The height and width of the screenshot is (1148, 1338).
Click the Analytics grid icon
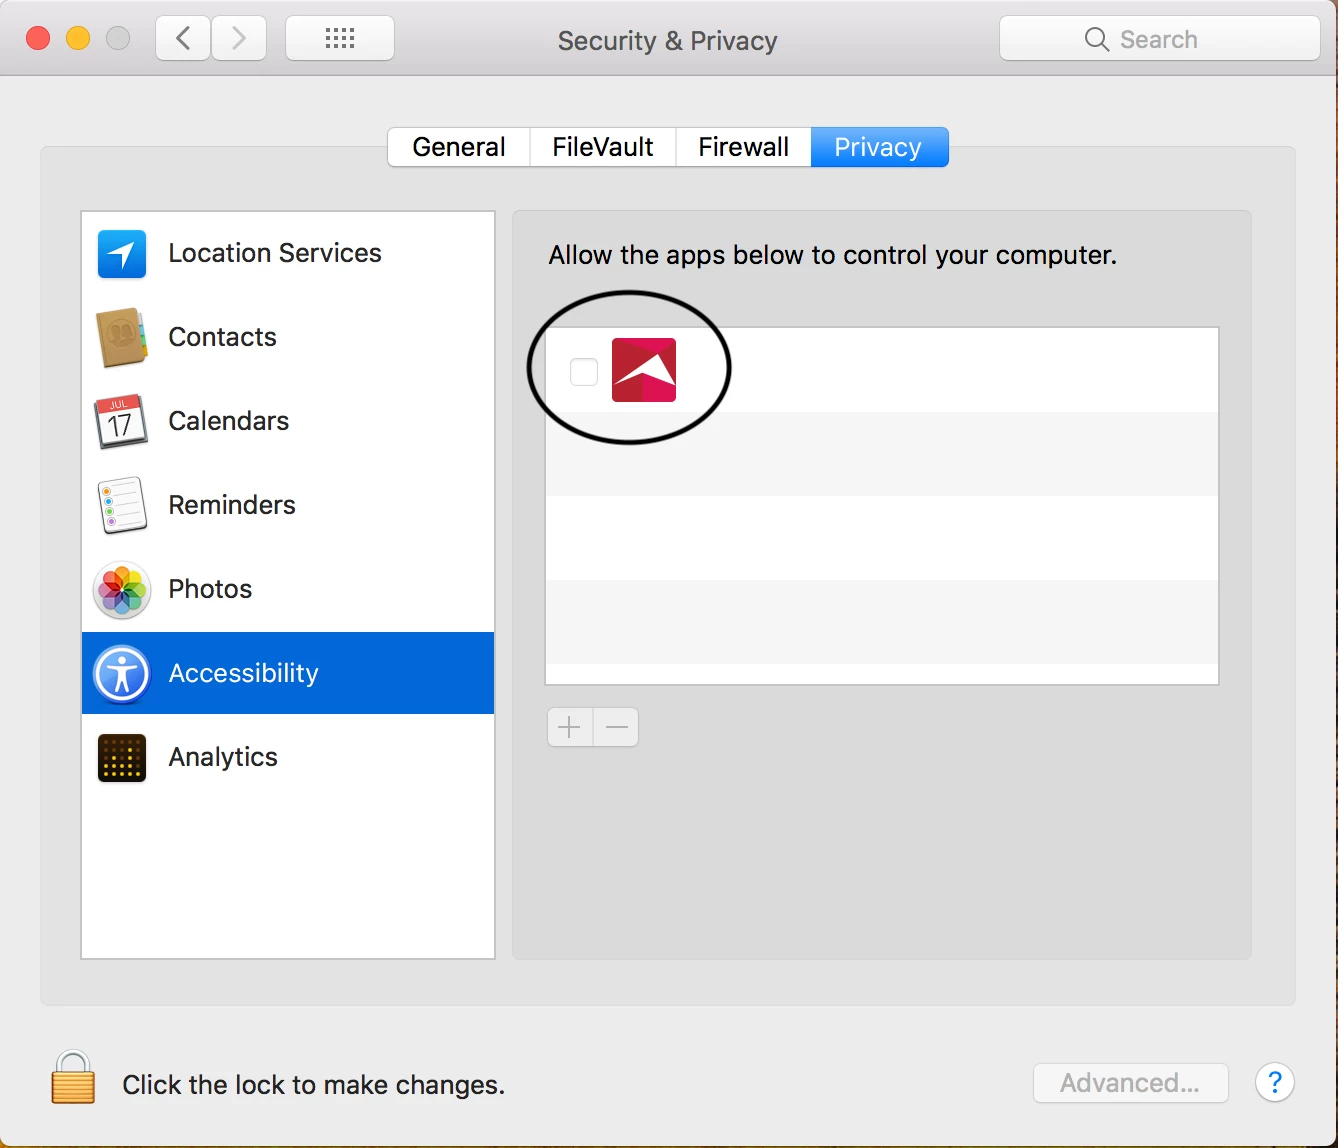pyautogui.click(x=122, y=758)
